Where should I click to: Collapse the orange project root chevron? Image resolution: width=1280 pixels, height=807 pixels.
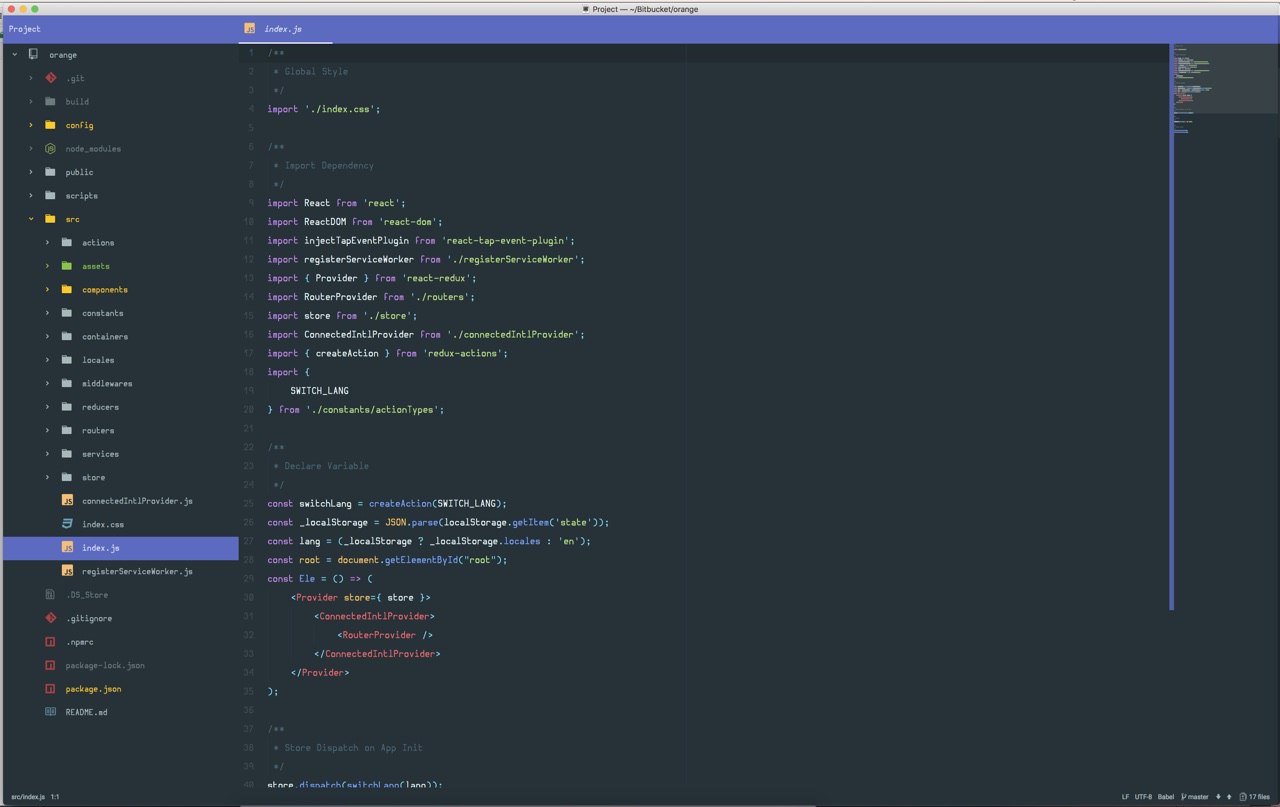pos(15,55)
